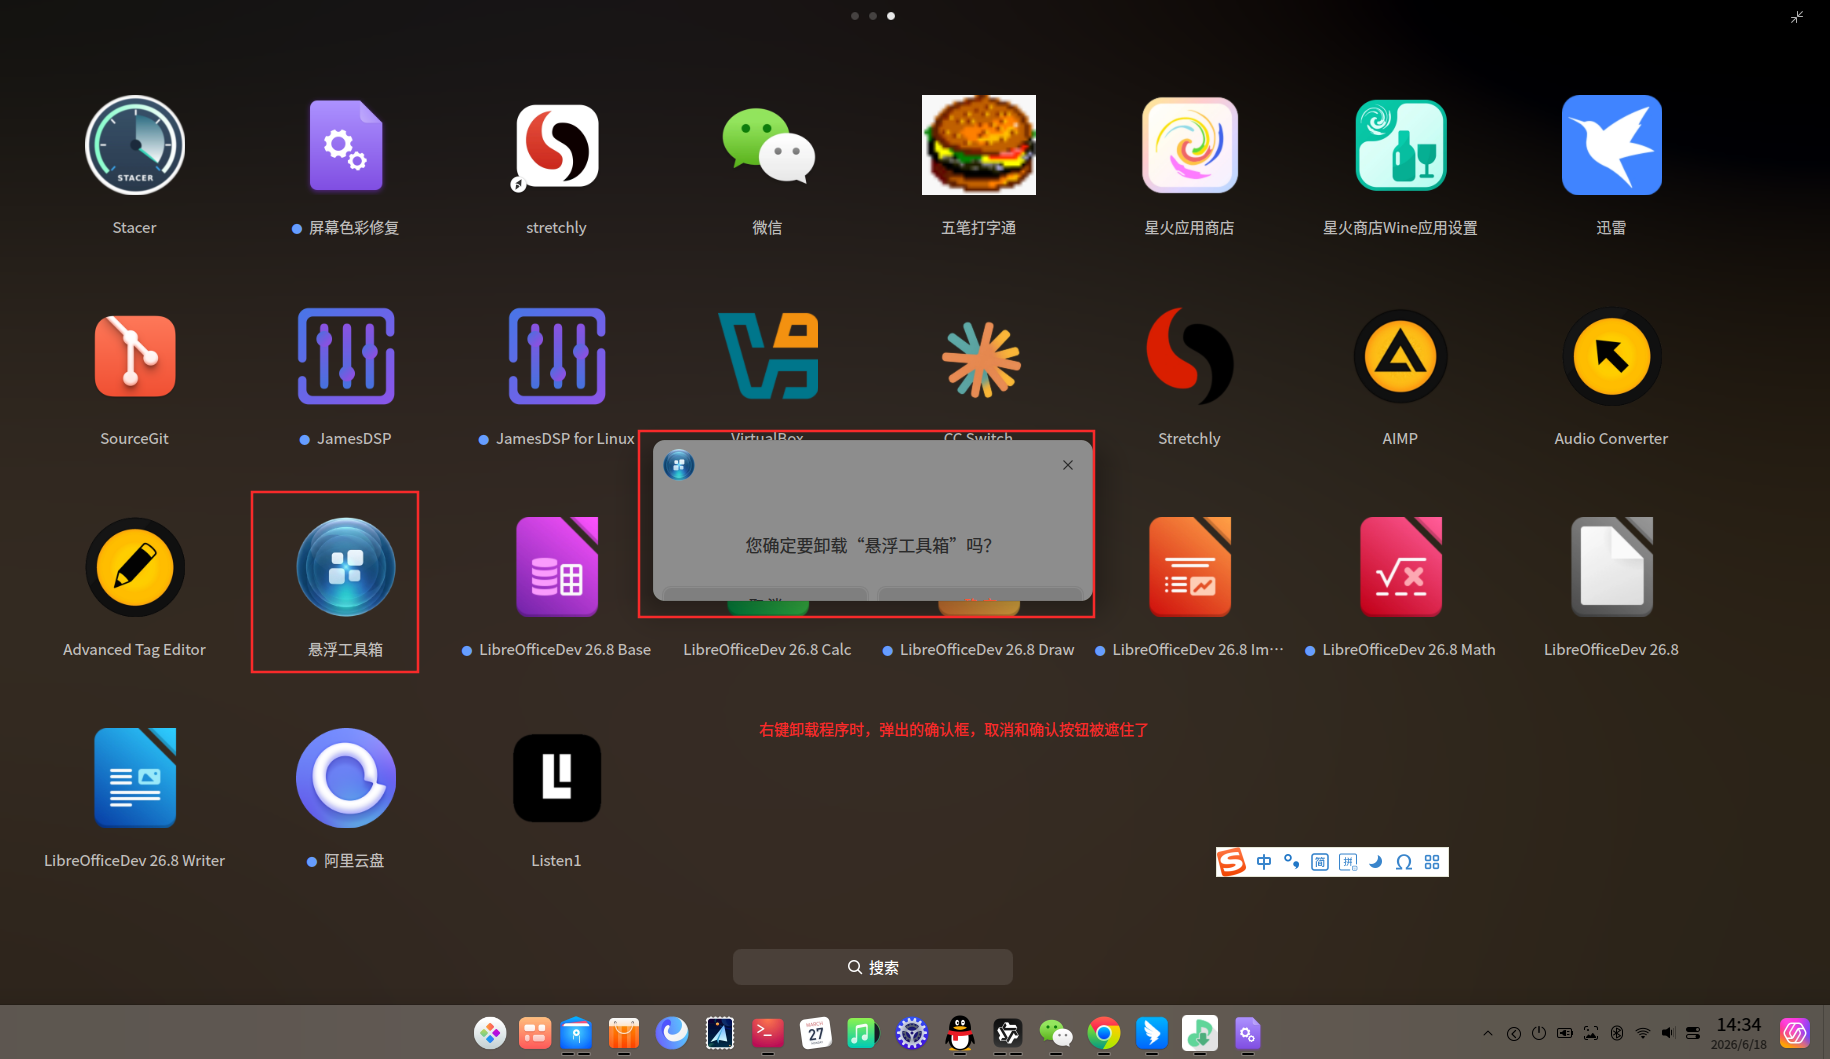Open Wi-Fi network tray icon
1830x1059 pixels.
(1643, 1033)
